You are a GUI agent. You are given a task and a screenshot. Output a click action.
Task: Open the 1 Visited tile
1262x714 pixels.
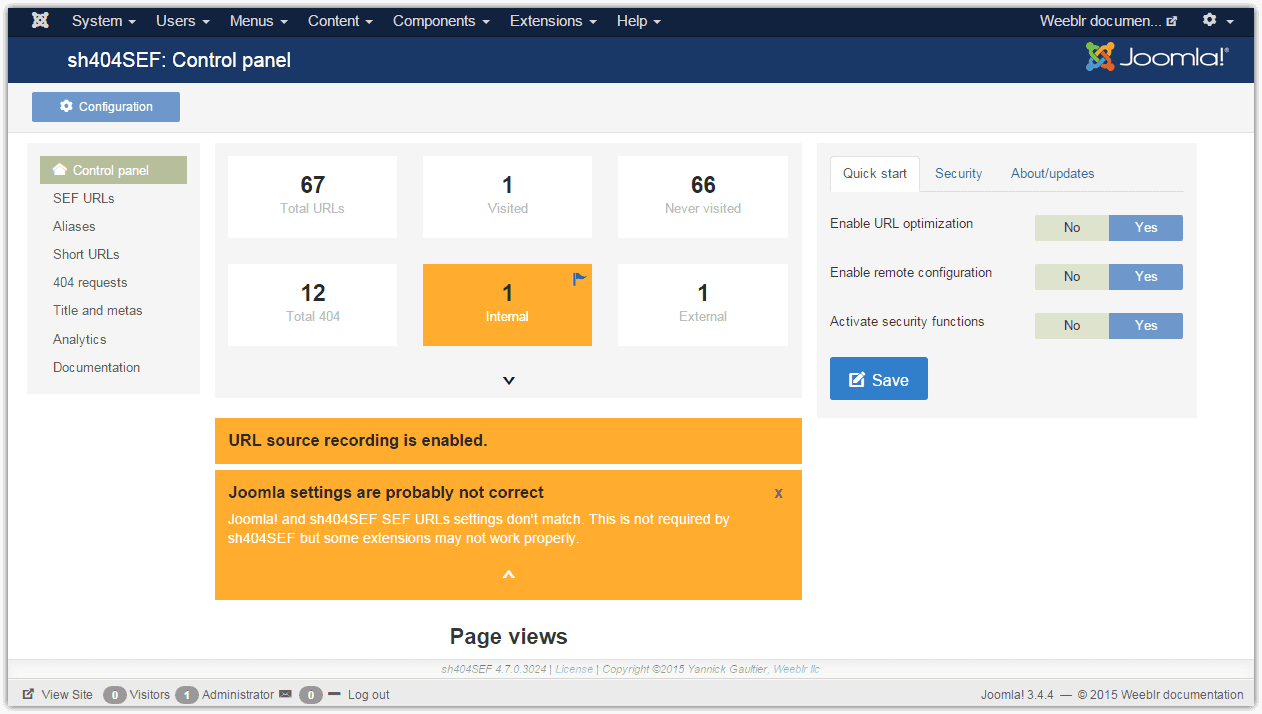coord(508,197)
